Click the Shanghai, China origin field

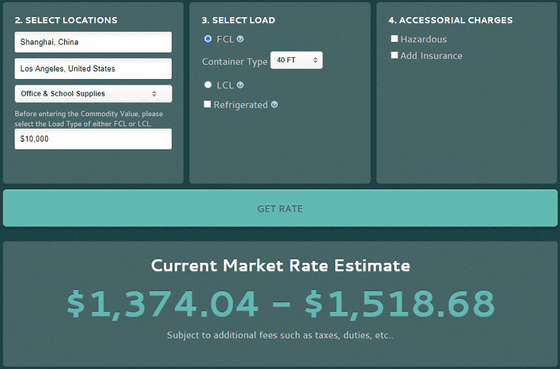click(93, 42)
